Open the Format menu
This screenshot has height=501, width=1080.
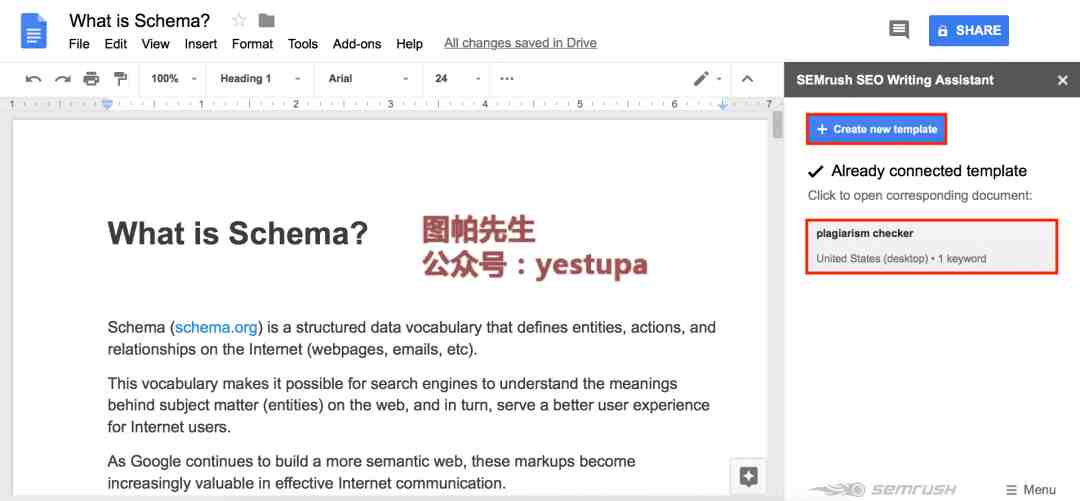click(252, 43)
